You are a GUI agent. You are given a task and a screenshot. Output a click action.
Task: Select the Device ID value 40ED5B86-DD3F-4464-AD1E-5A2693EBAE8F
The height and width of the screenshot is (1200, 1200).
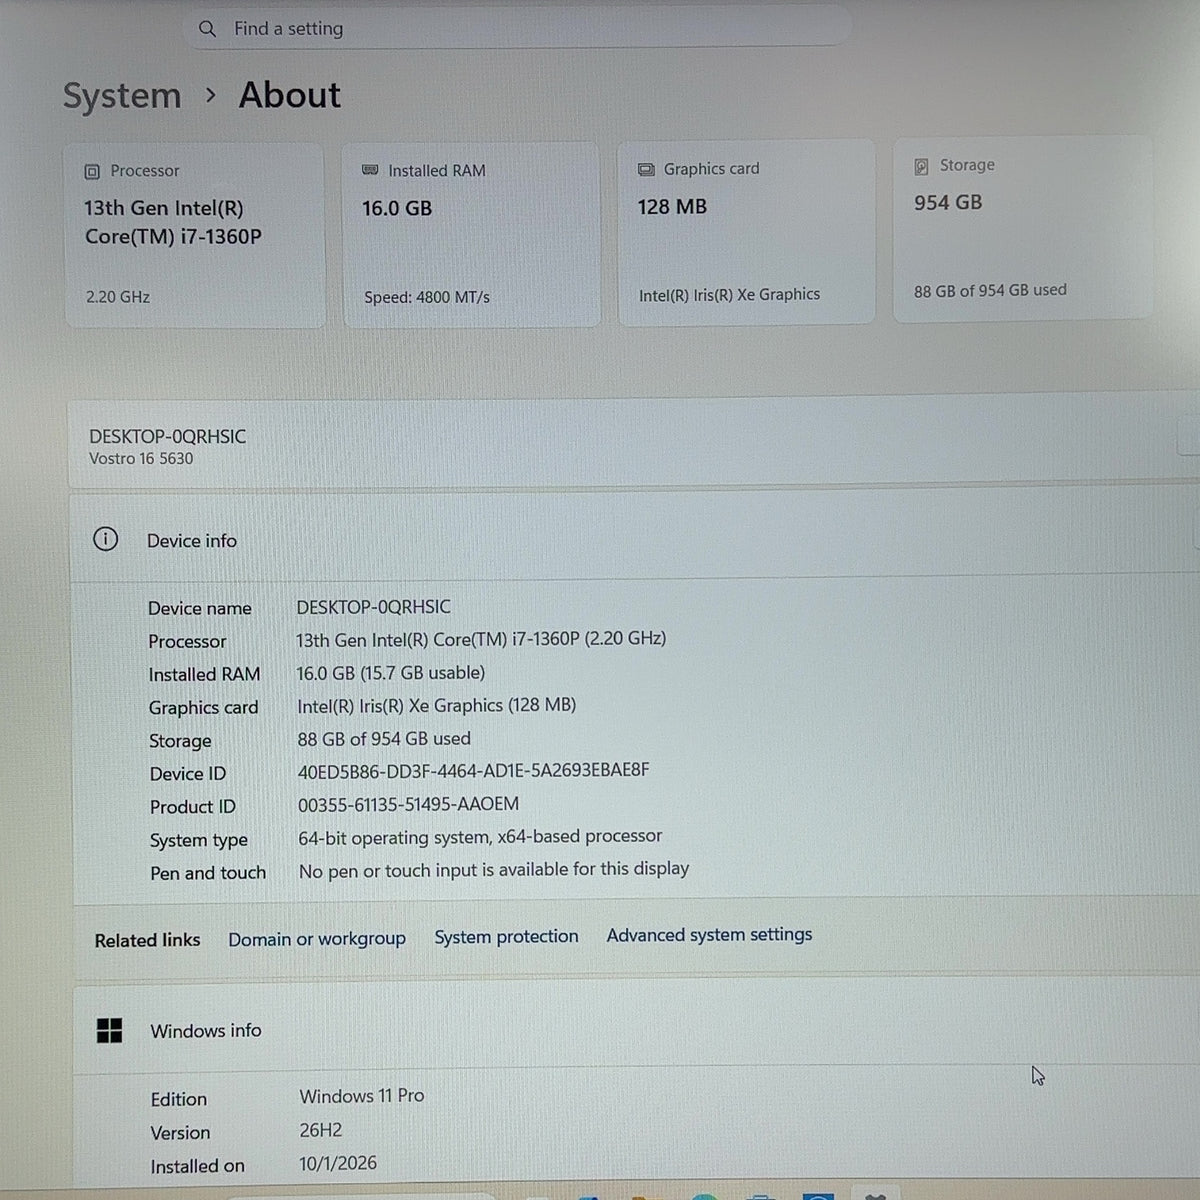pyautogui.click(x=473, y=771)
